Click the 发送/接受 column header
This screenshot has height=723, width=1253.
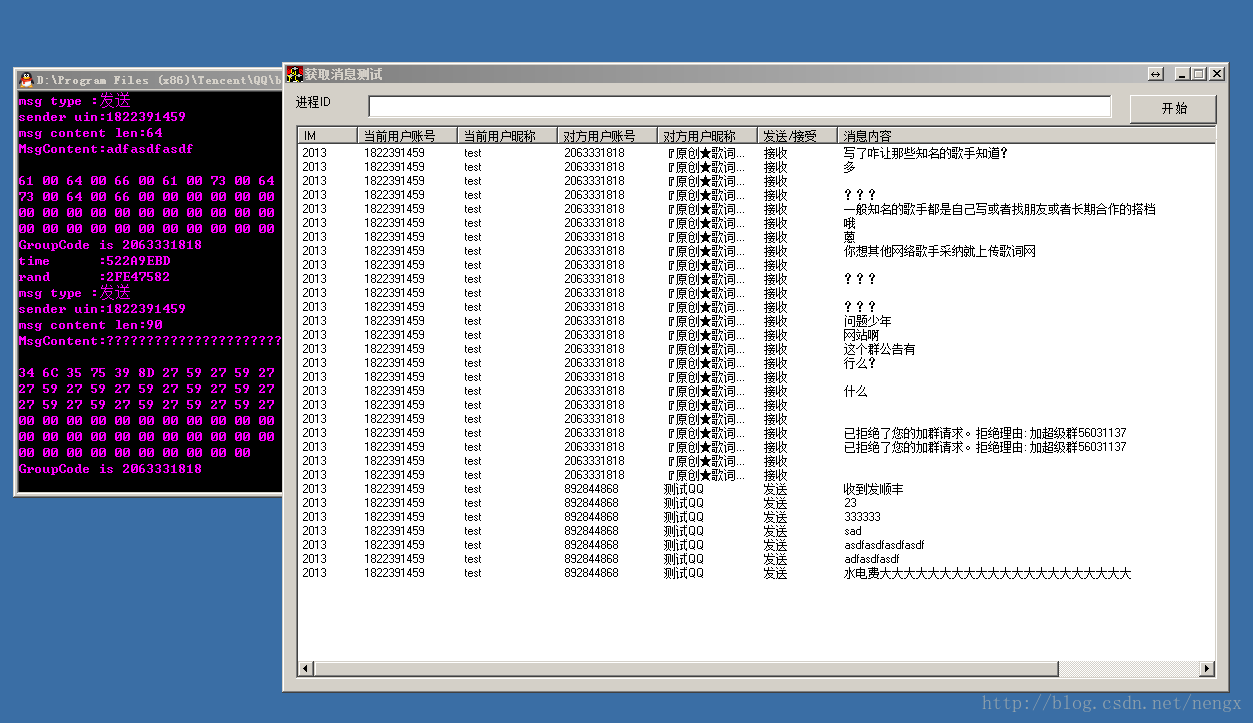point(797,135)
